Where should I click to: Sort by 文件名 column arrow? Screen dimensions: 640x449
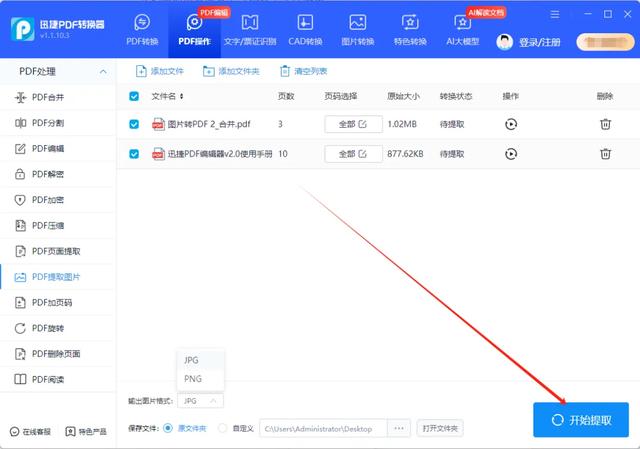pyautogui.click(x=182, y=96)
